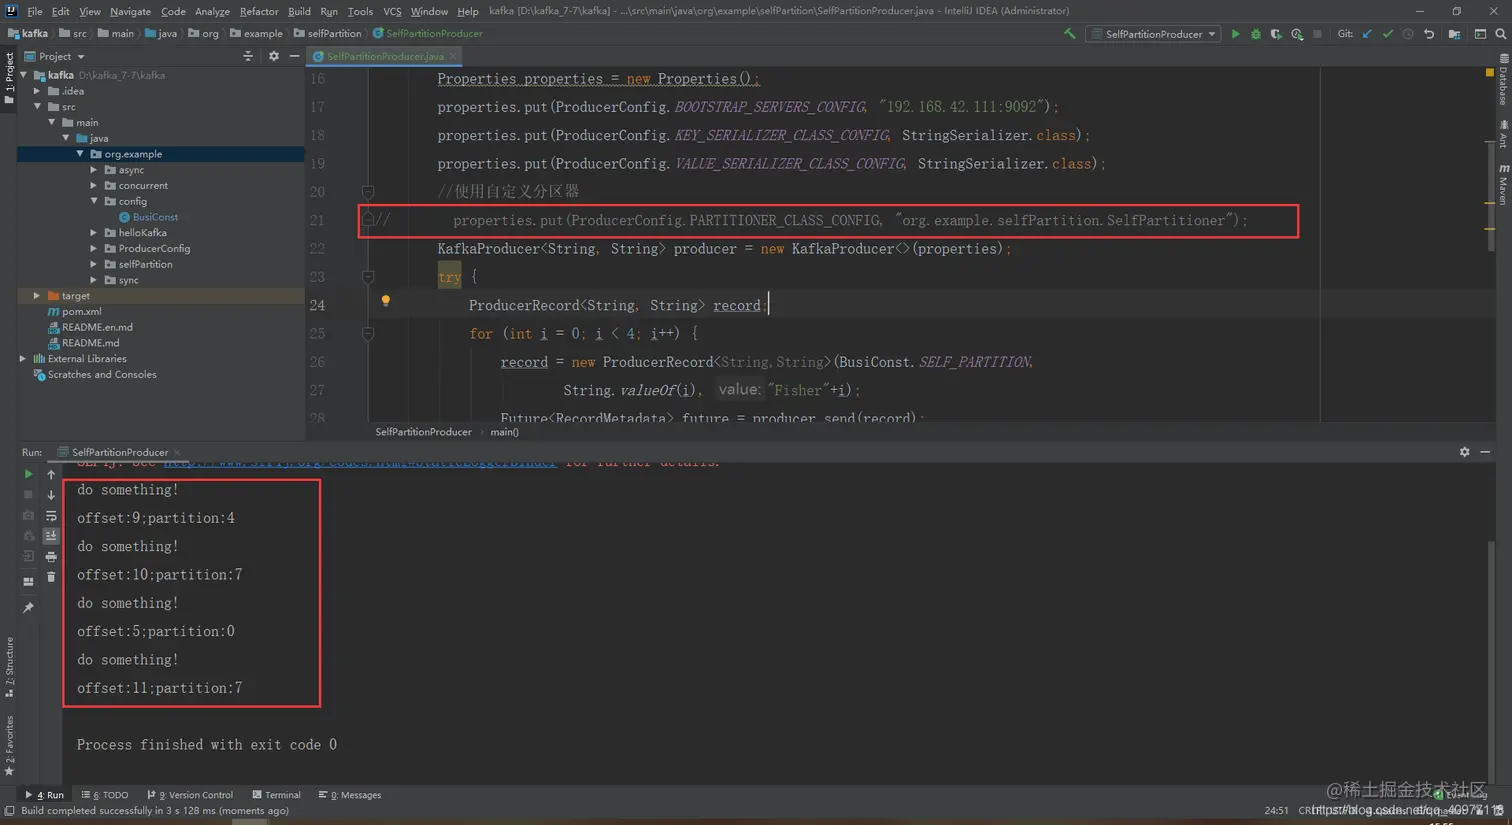Hide the Project panel
This screenshot has height=825, width=1512.
pos(294,56)
